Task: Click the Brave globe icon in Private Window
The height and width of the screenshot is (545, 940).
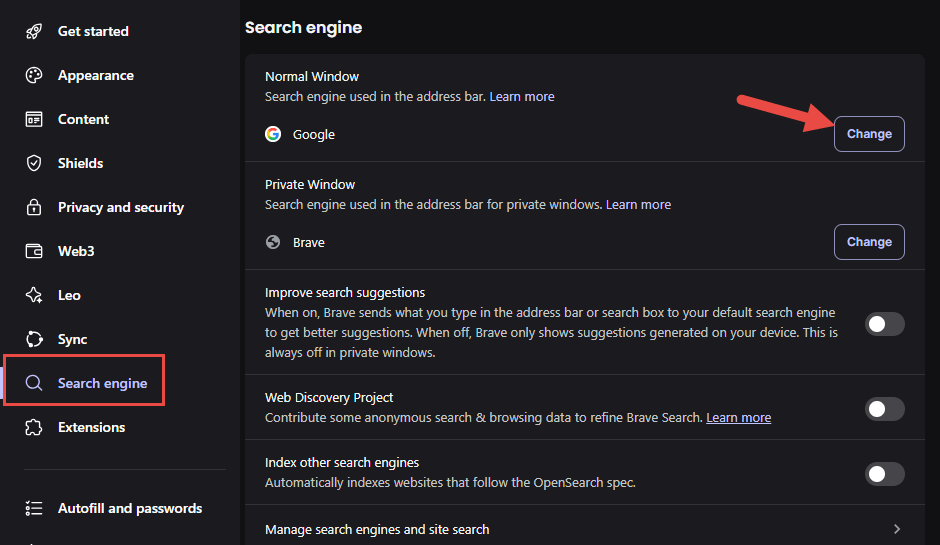Action: coord(273,242)
